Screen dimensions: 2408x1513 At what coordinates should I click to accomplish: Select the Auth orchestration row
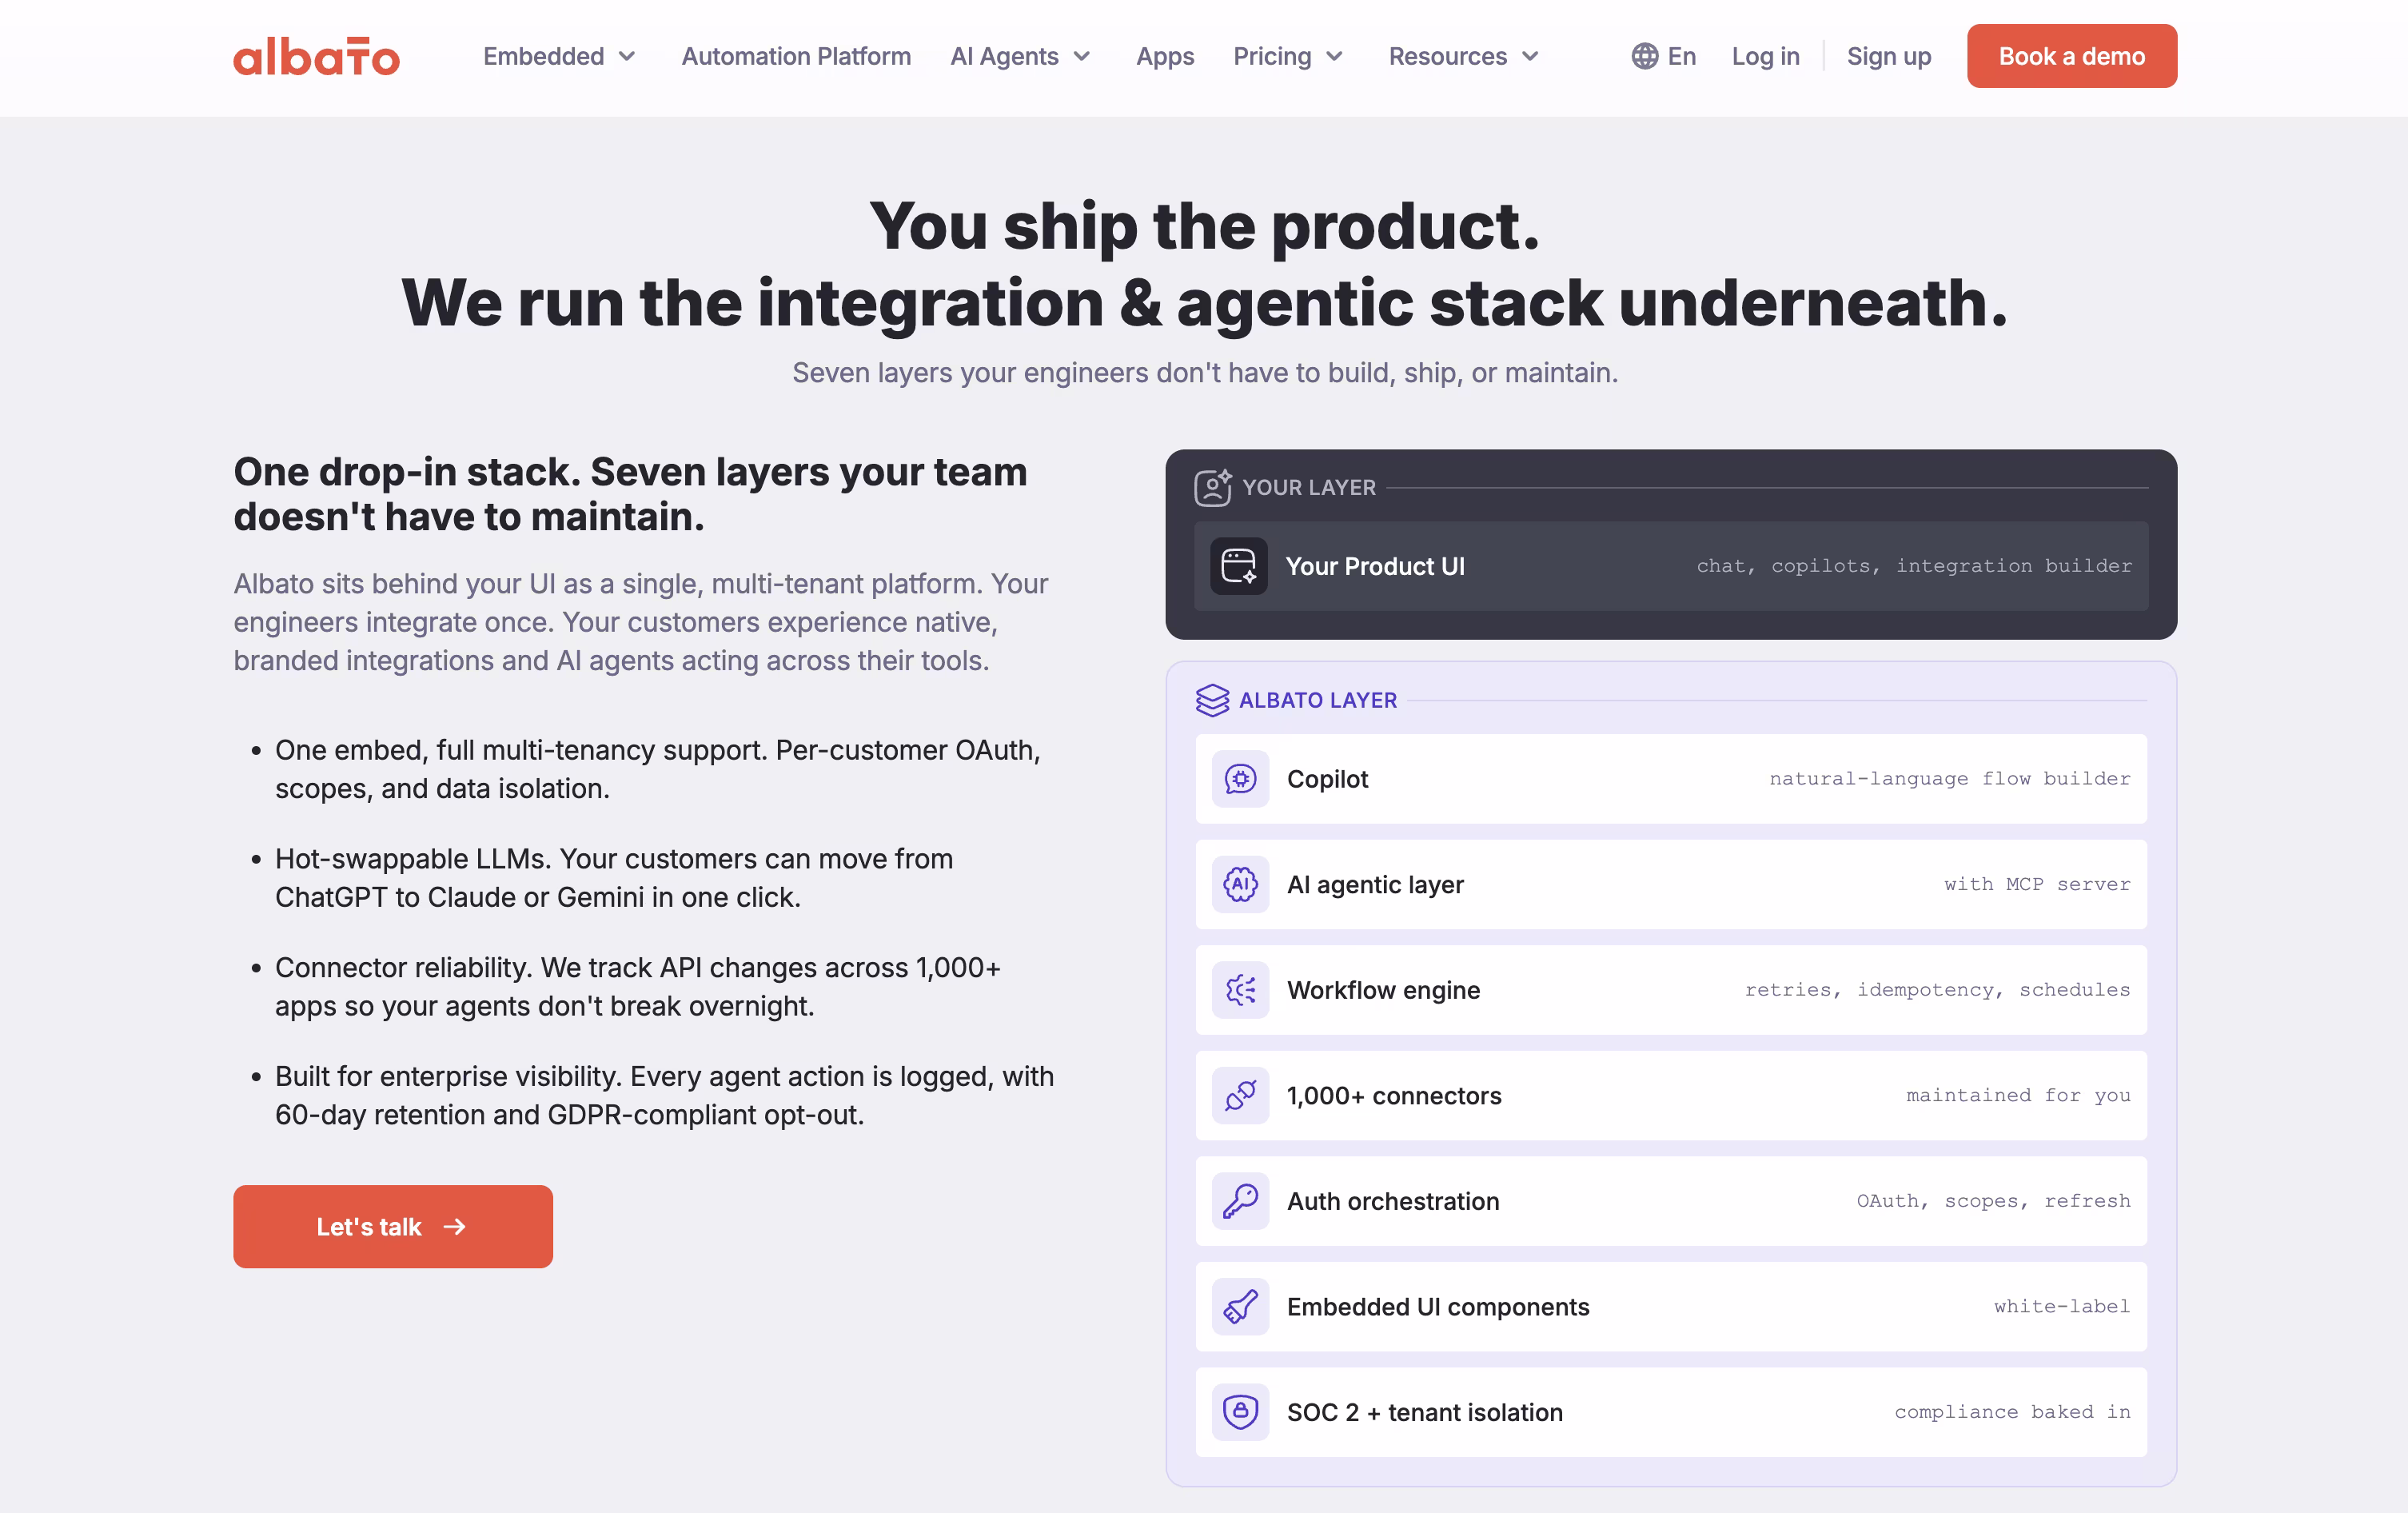click(1671, 1201)
